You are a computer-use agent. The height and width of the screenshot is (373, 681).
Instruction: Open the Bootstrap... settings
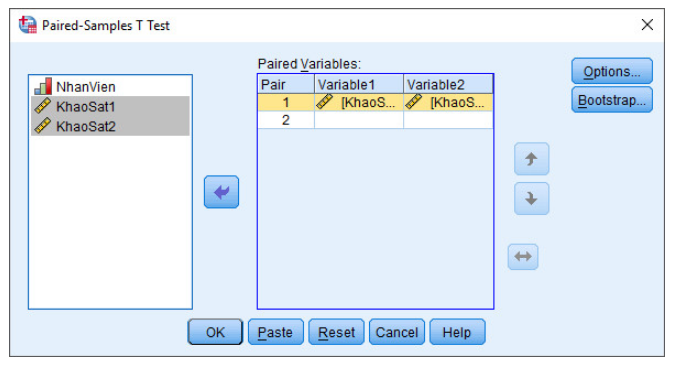pos(612,100)
